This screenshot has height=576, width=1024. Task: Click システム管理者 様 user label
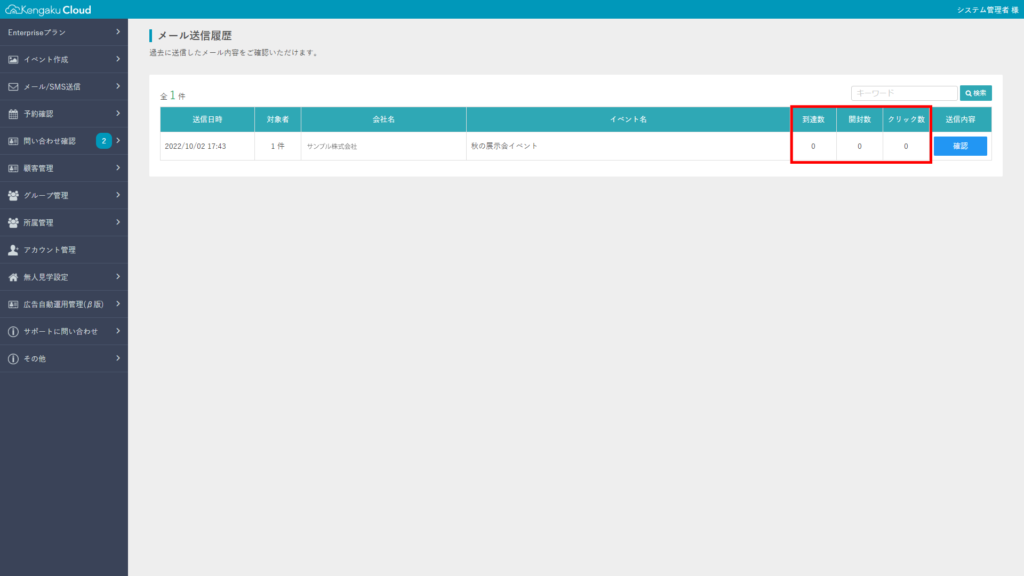pyautogui.click(x=987, y=10)
